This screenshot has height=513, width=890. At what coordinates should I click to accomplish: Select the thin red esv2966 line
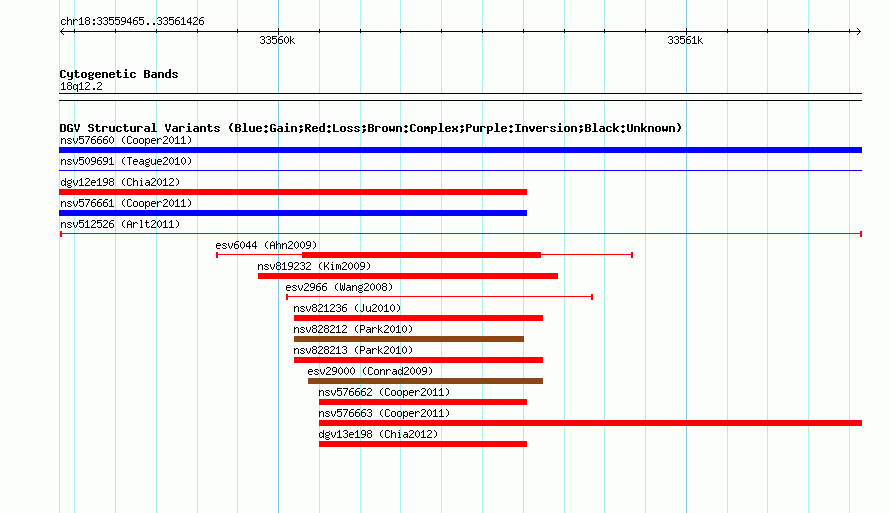pyautogui.click(x=439, y=297)
